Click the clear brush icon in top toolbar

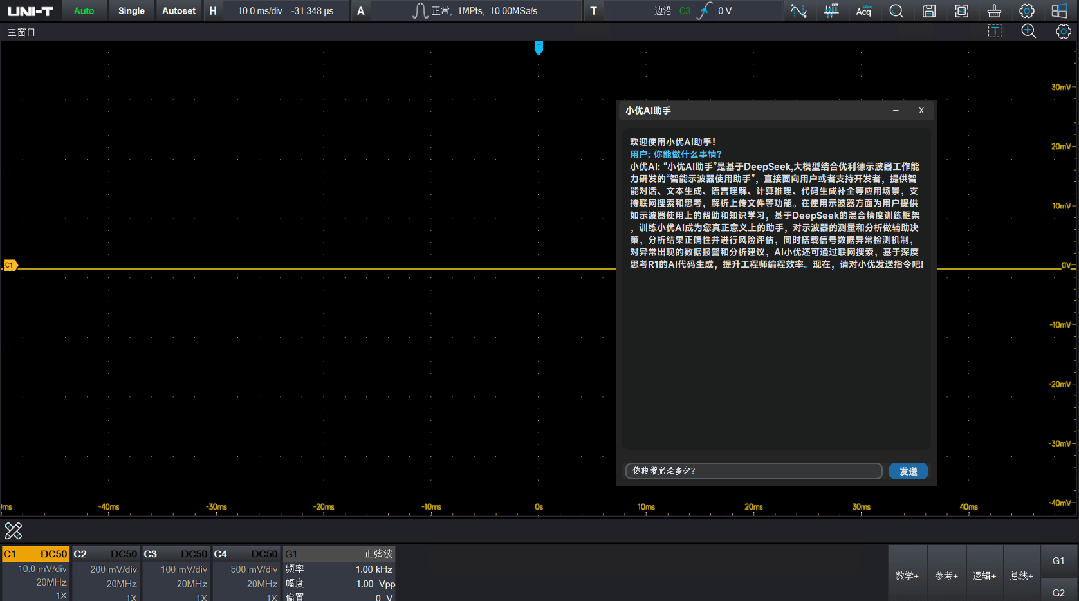994,11
